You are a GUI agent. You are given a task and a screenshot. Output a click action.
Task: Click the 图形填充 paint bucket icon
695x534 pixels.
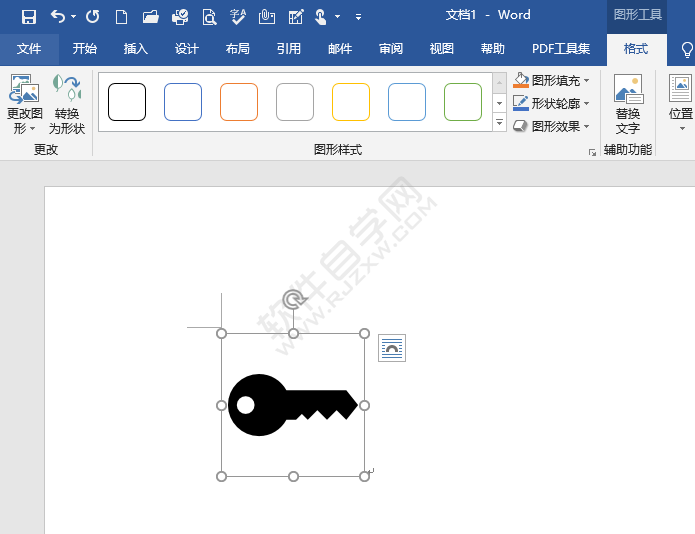[521, 80]
